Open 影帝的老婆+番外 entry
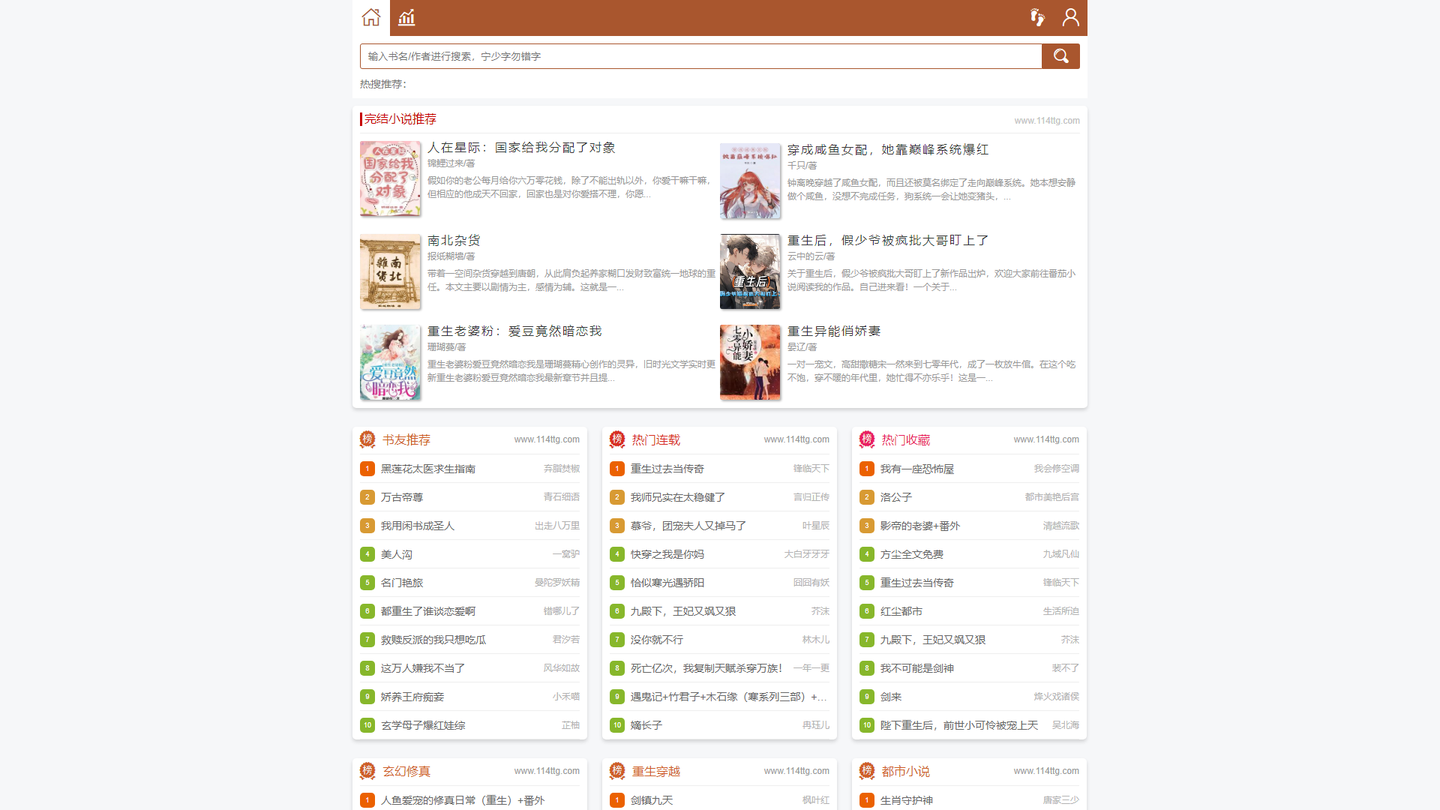 tap(920, 526)
